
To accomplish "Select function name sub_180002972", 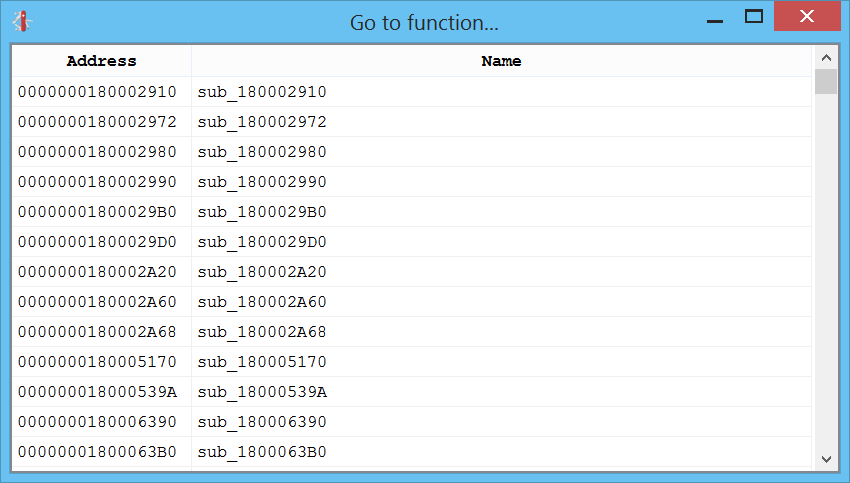I will click(x=262, y=121).
